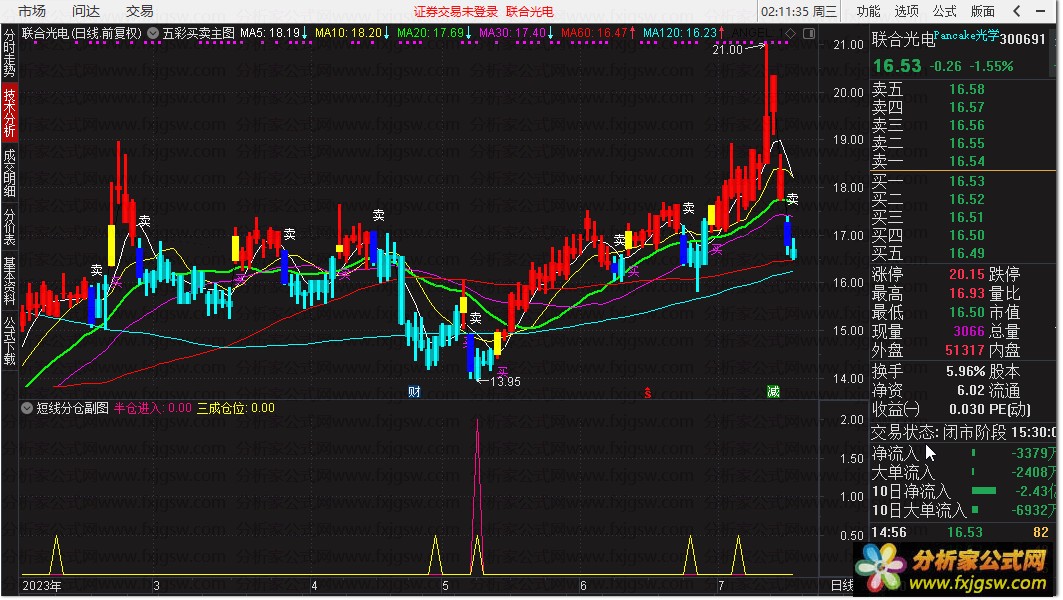Click the panel layout icon in chart header
Image resolution: width=1063 pixels, height=600 pixels.
(x=809, y=33)
